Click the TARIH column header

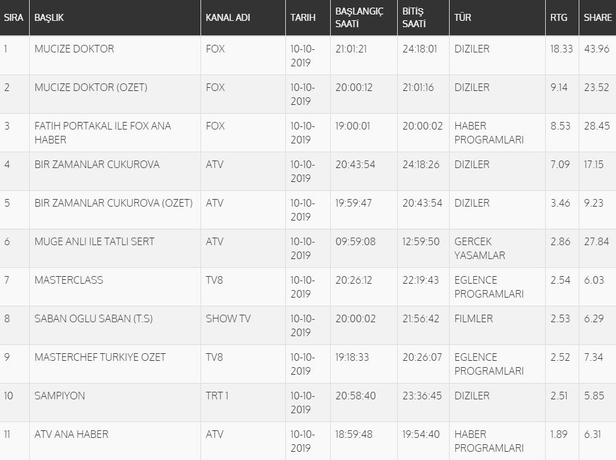(302, 19)
